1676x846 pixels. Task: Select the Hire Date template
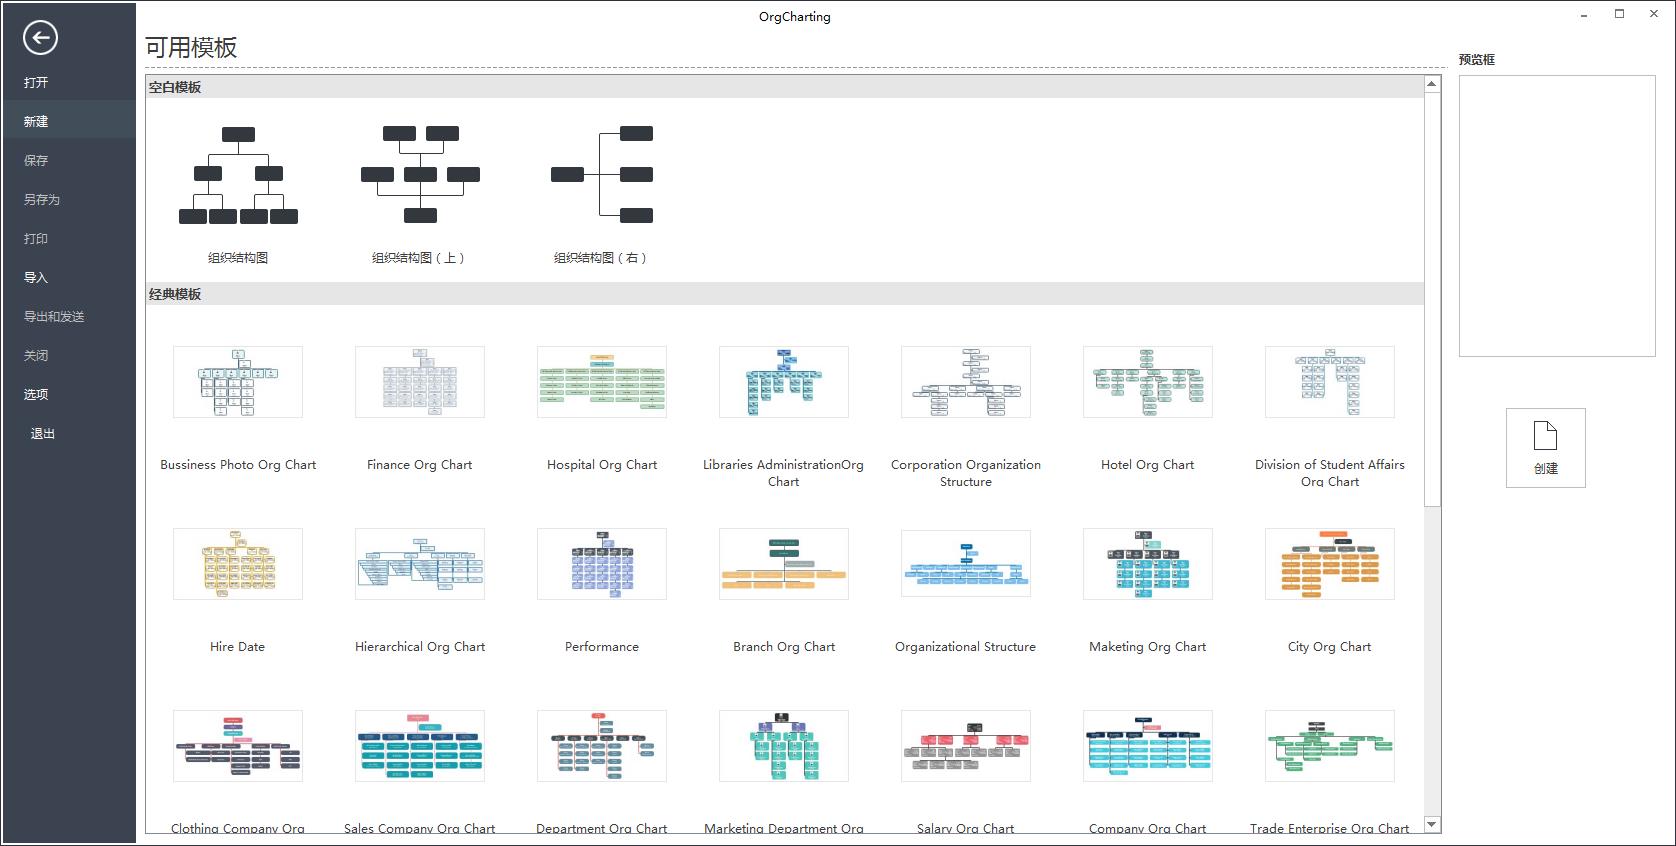(238, 564)
